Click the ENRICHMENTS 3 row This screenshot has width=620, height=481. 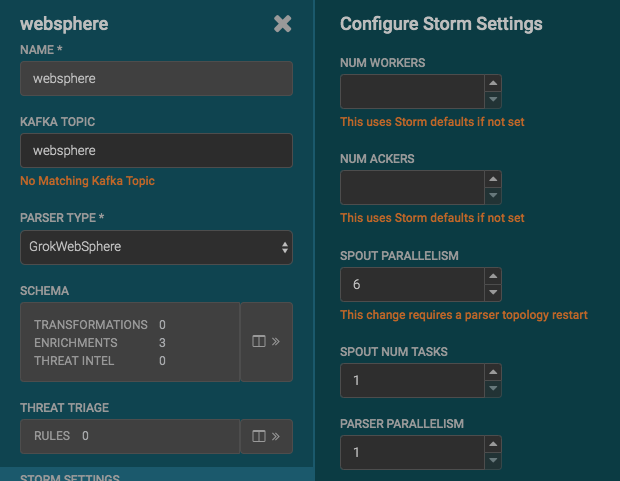coord(100,343)
